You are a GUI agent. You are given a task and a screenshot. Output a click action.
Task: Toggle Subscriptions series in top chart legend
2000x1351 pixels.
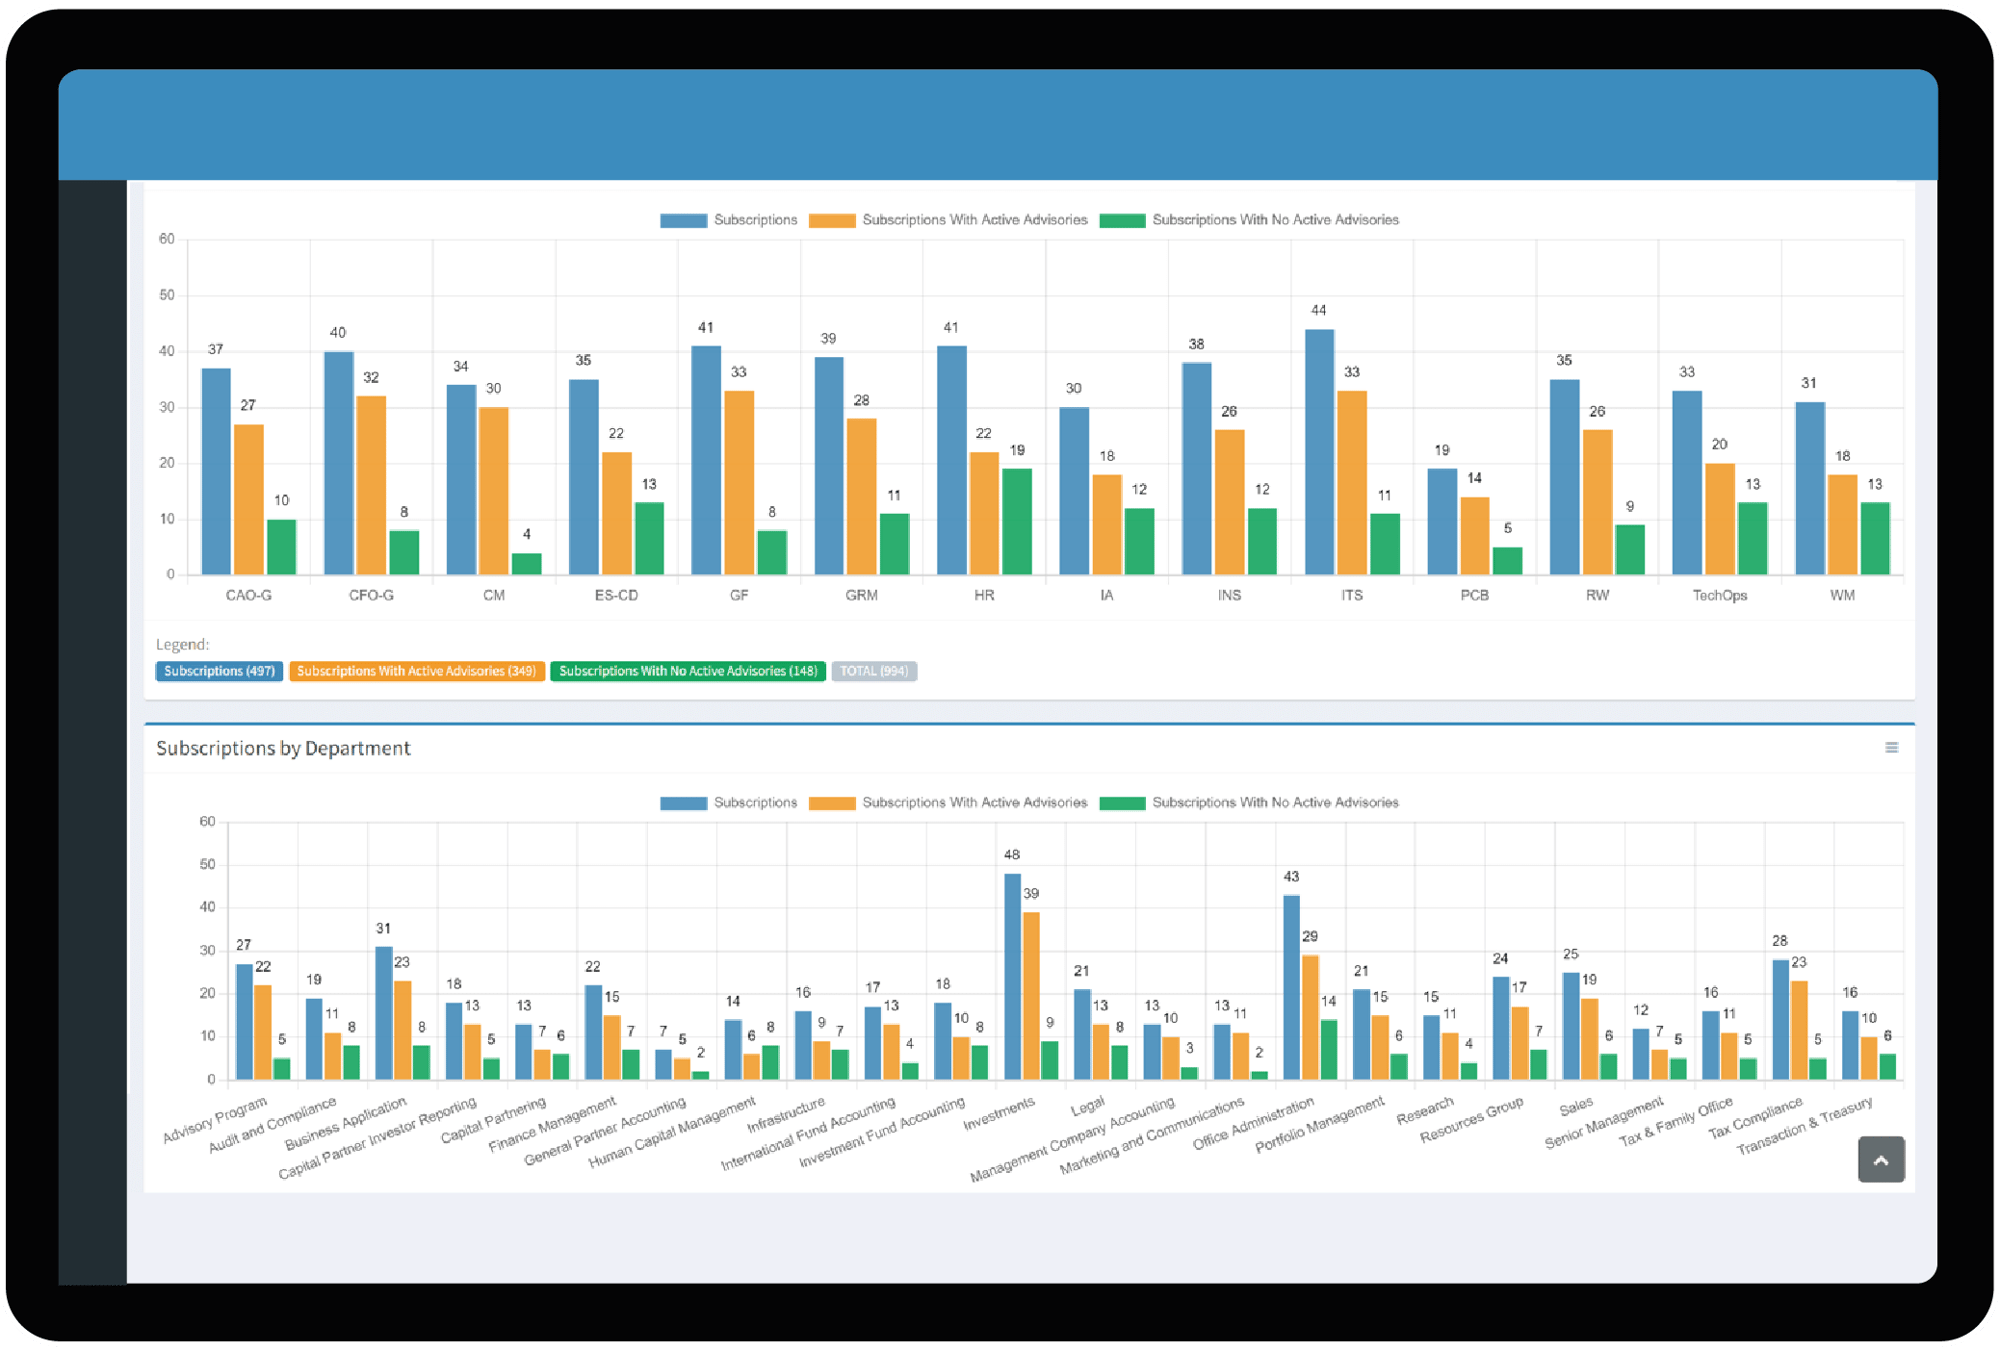pyautogui.click(x=729, y=220)
